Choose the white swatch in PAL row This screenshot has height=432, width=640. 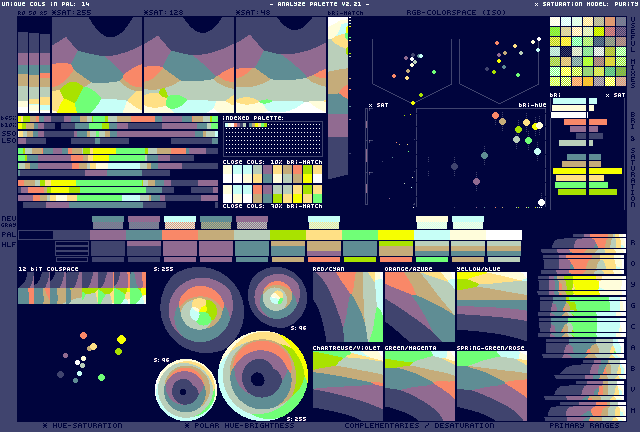pyautogui.click(x=504, y=235)
